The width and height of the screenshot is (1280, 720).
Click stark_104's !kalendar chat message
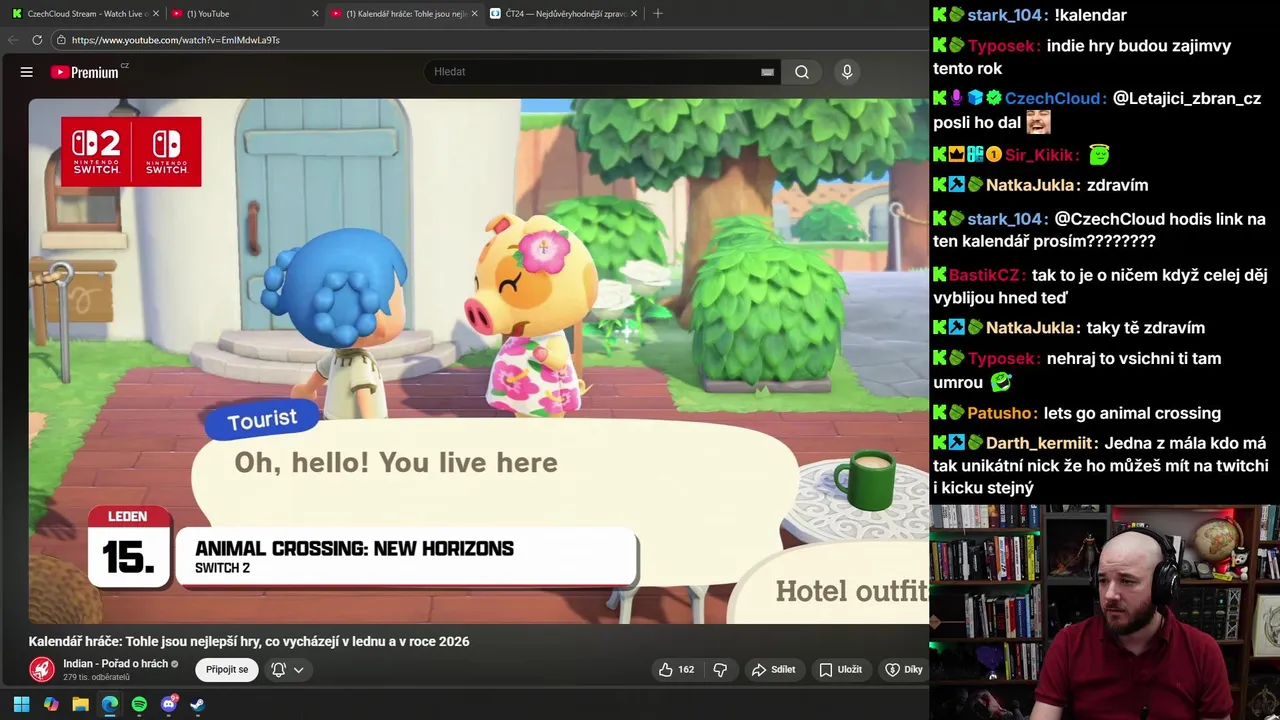point(1090,15)
